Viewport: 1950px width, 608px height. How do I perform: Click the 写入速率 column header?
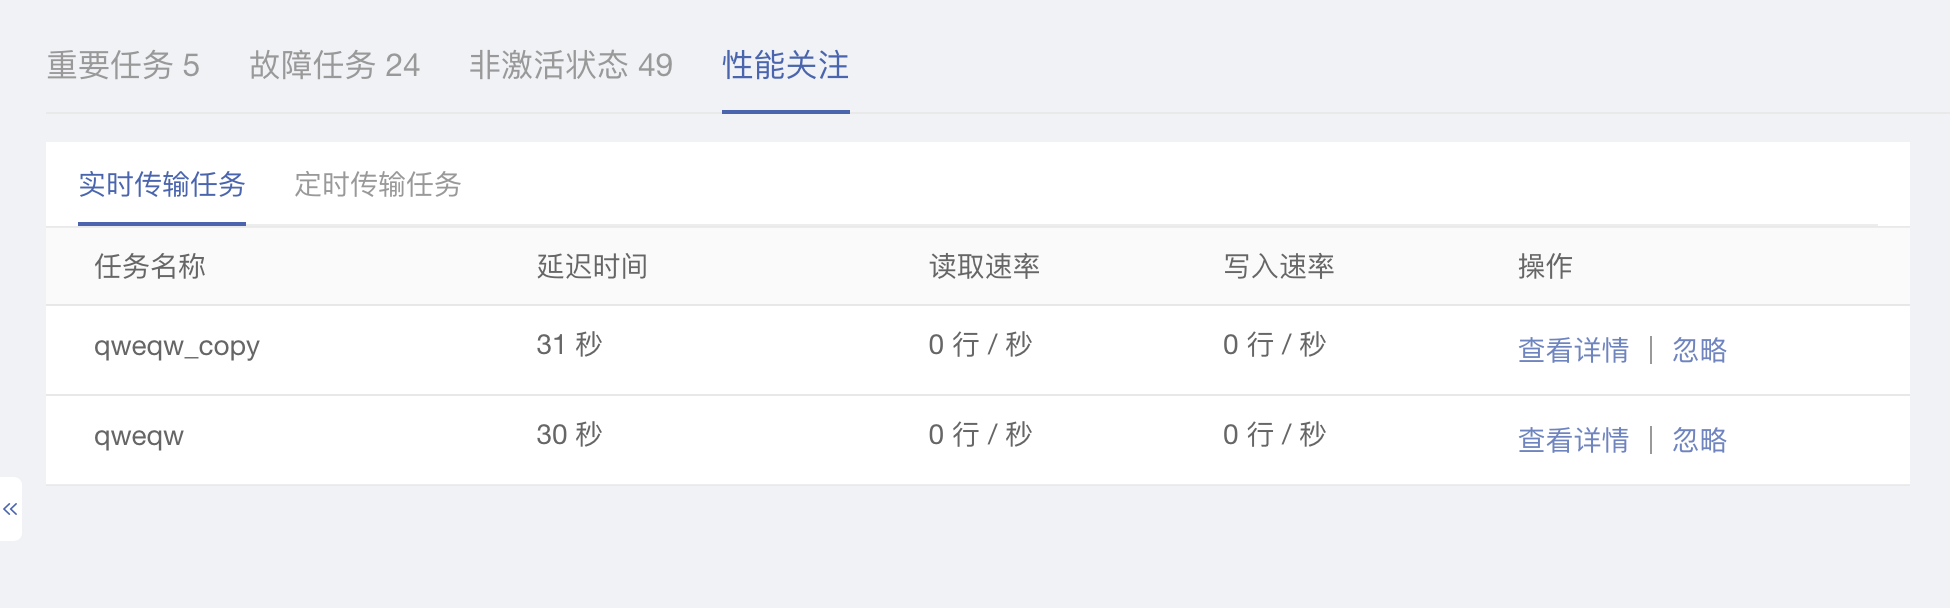click(1278, 266)
